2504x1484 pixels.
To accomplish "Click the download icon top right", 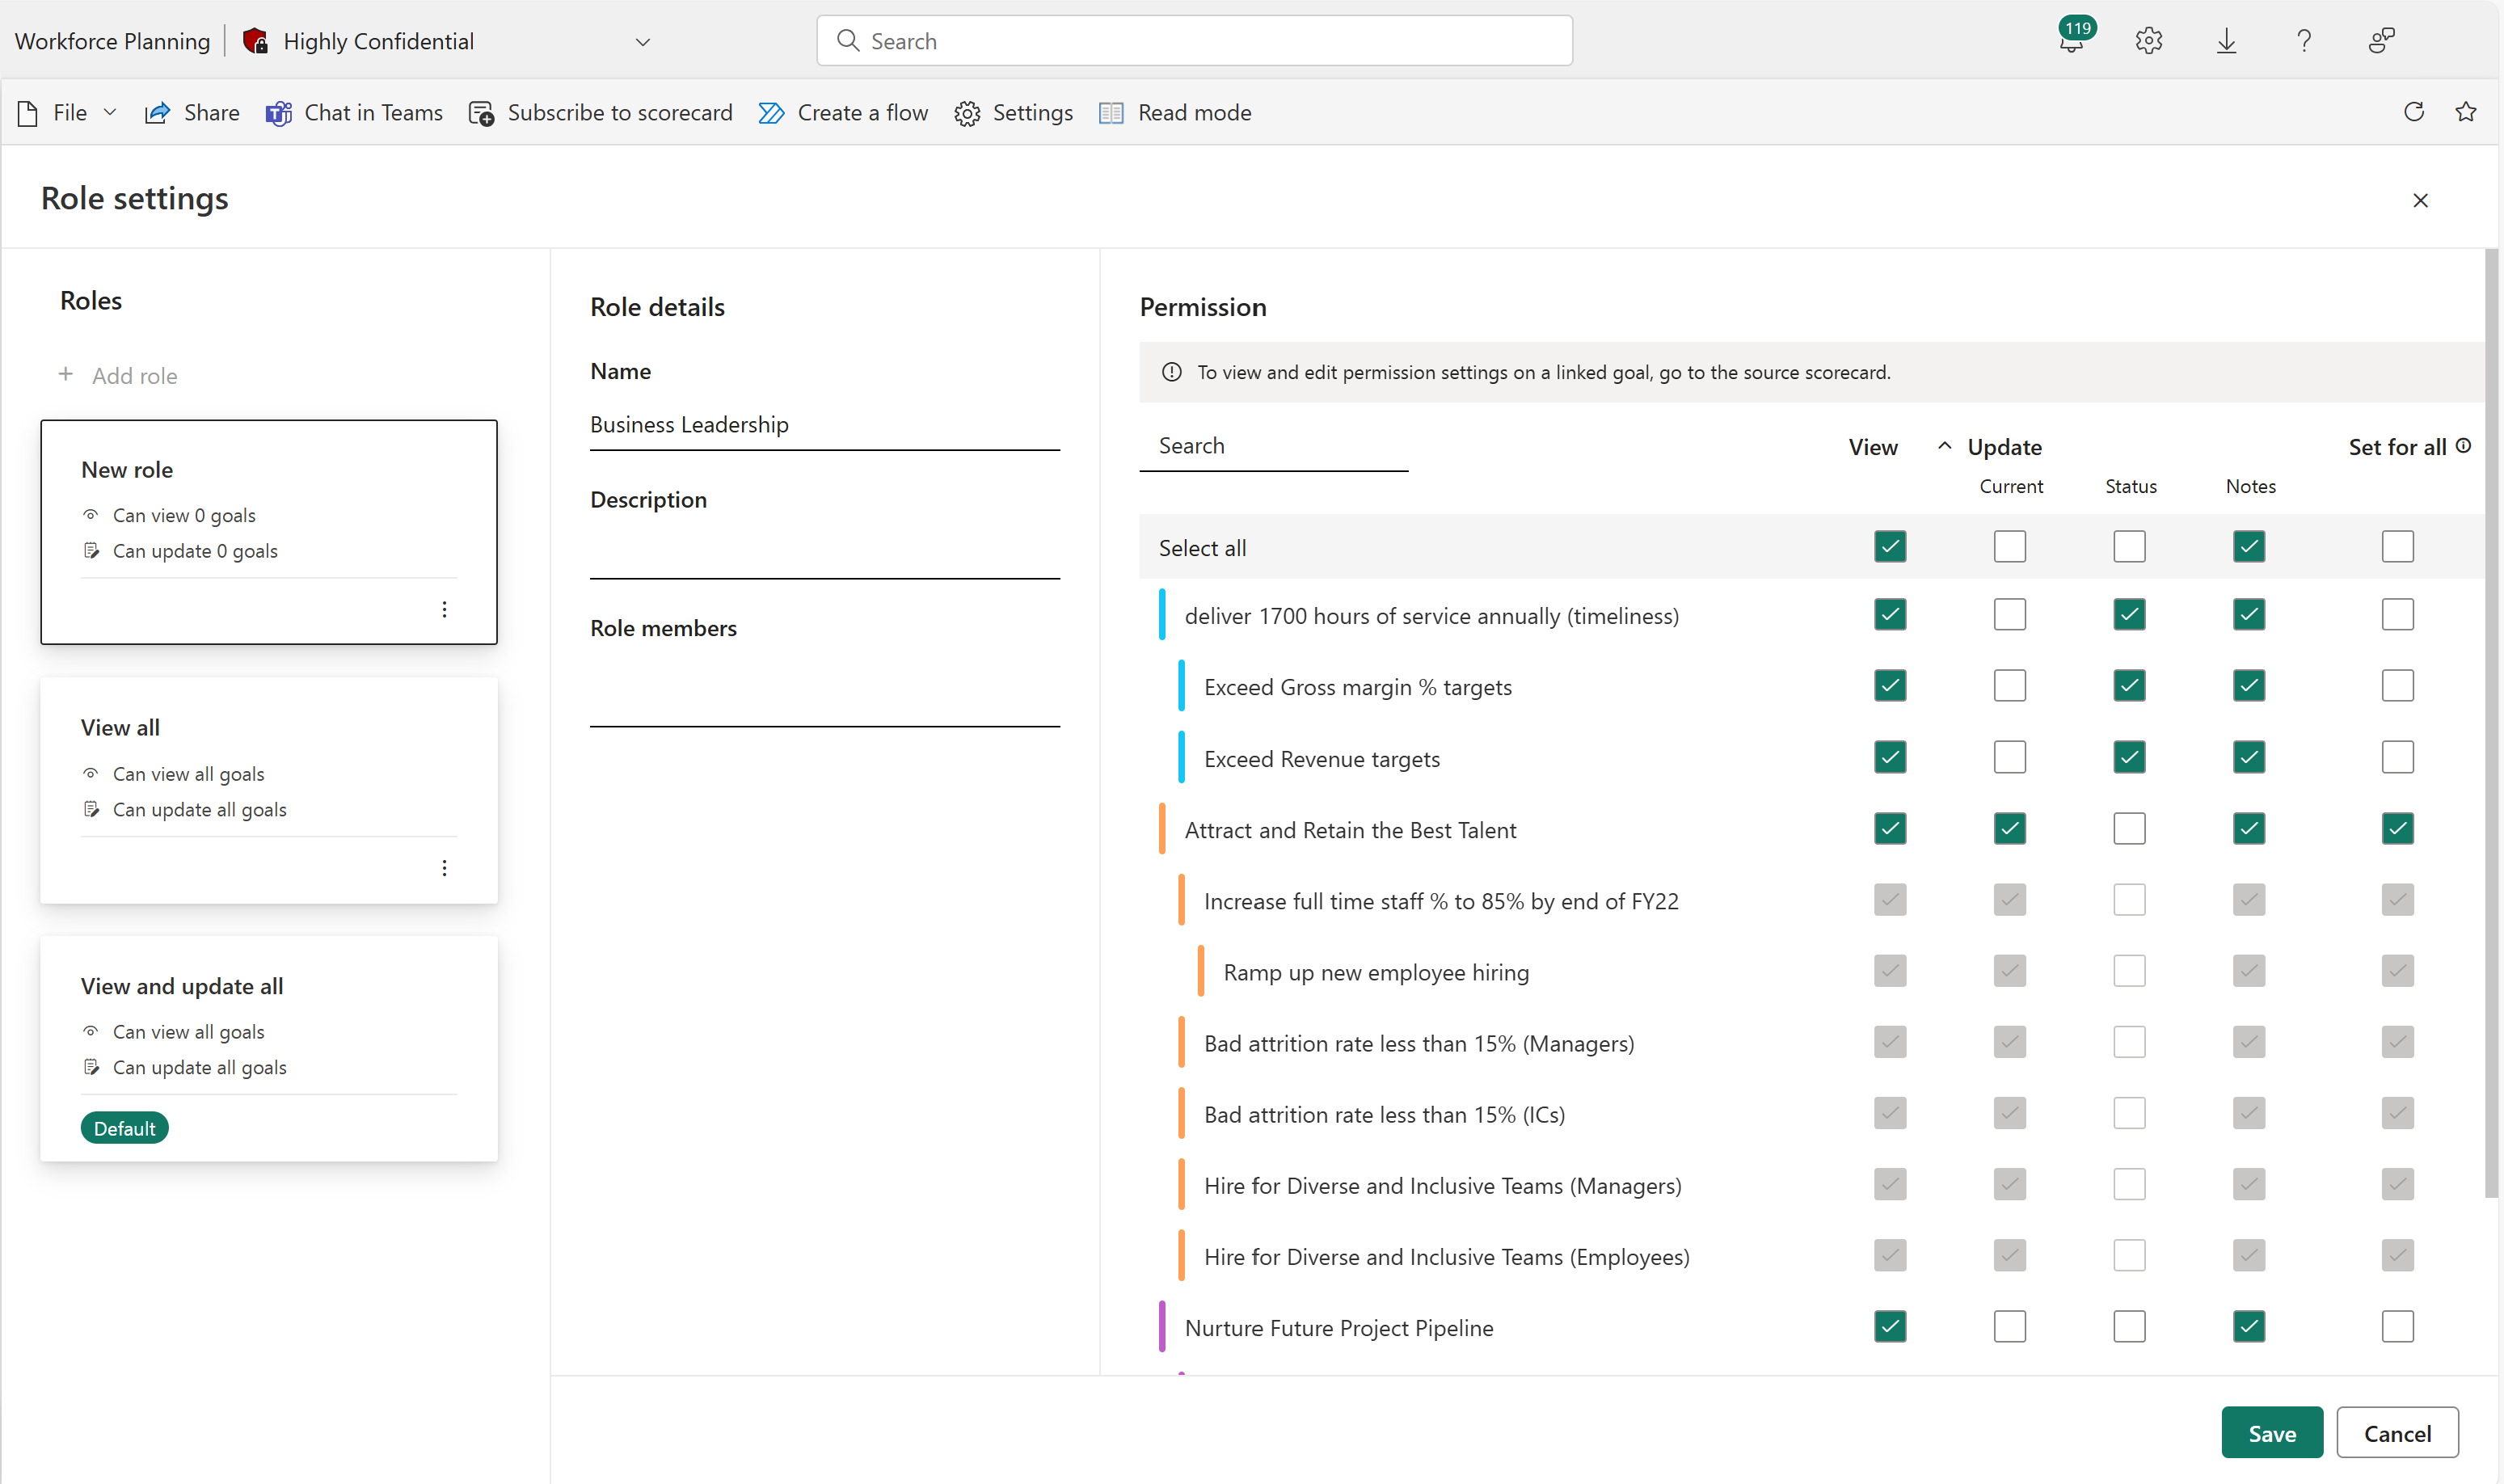I will 2227,39.
